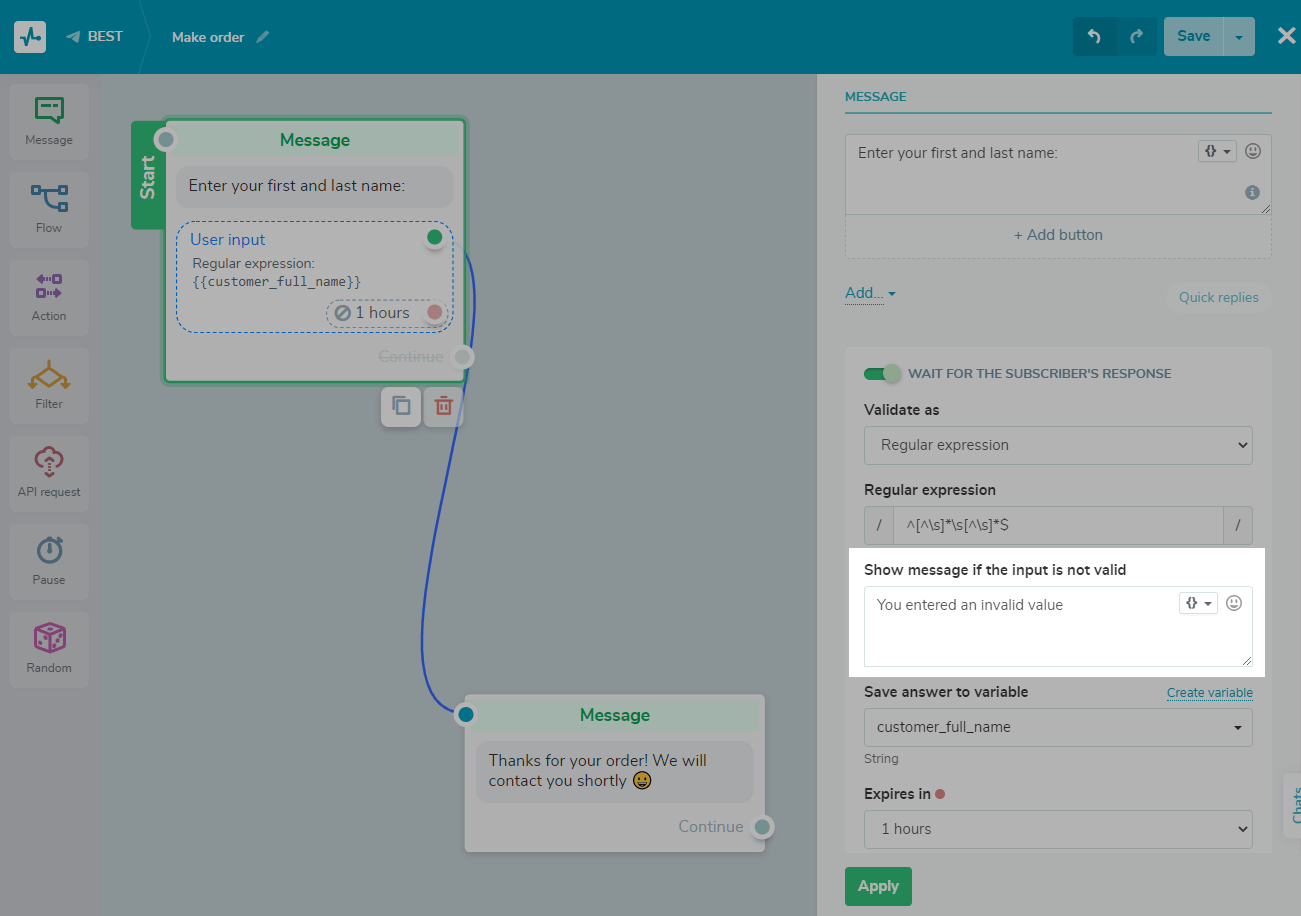Click the MESSAGE panel heading
The image size is (1301, 916).
876,97
